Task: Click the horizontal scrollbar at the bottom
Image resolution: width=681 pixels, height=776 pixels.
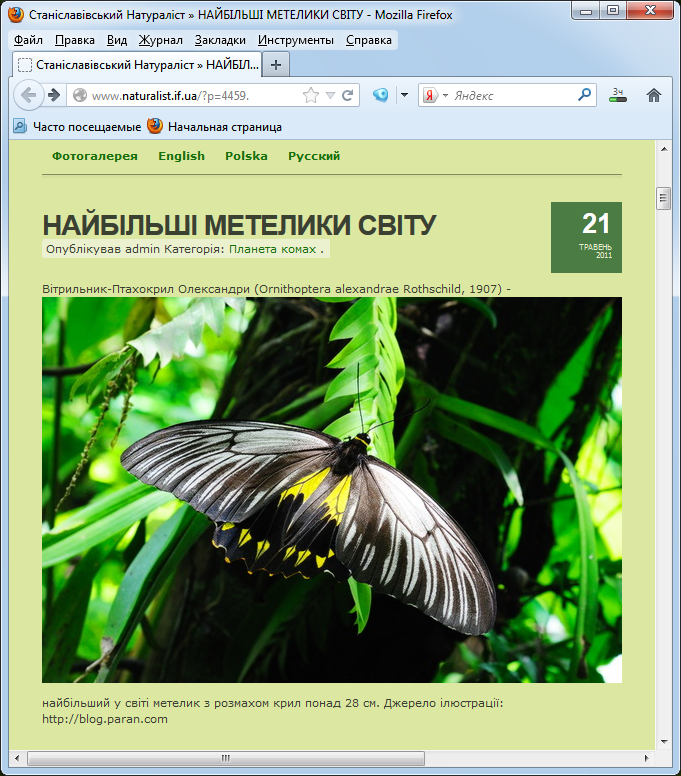Action: click(225, 758)
